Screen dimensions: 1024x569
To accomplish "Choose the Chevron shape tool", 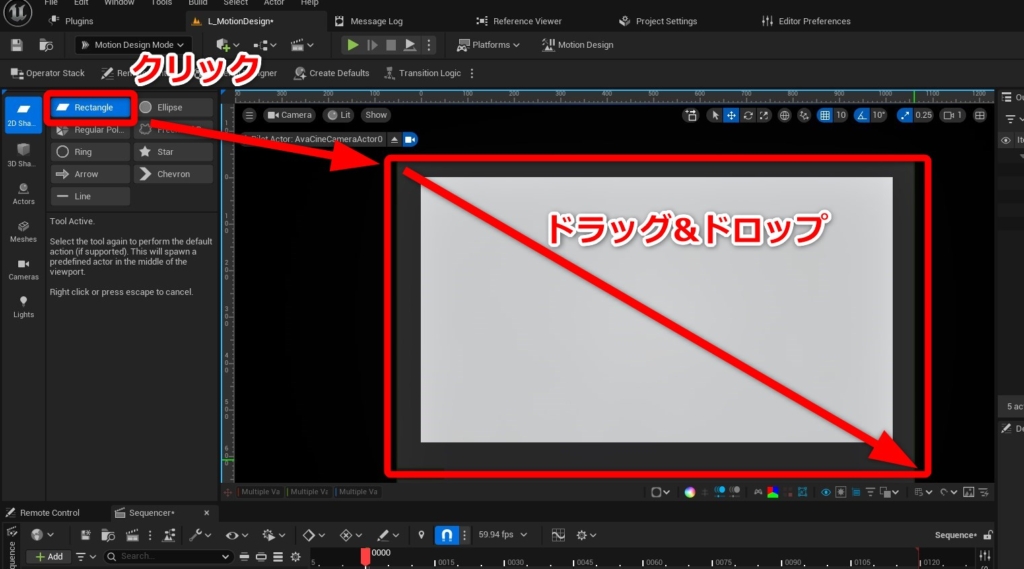I will [x=173, y=174].
